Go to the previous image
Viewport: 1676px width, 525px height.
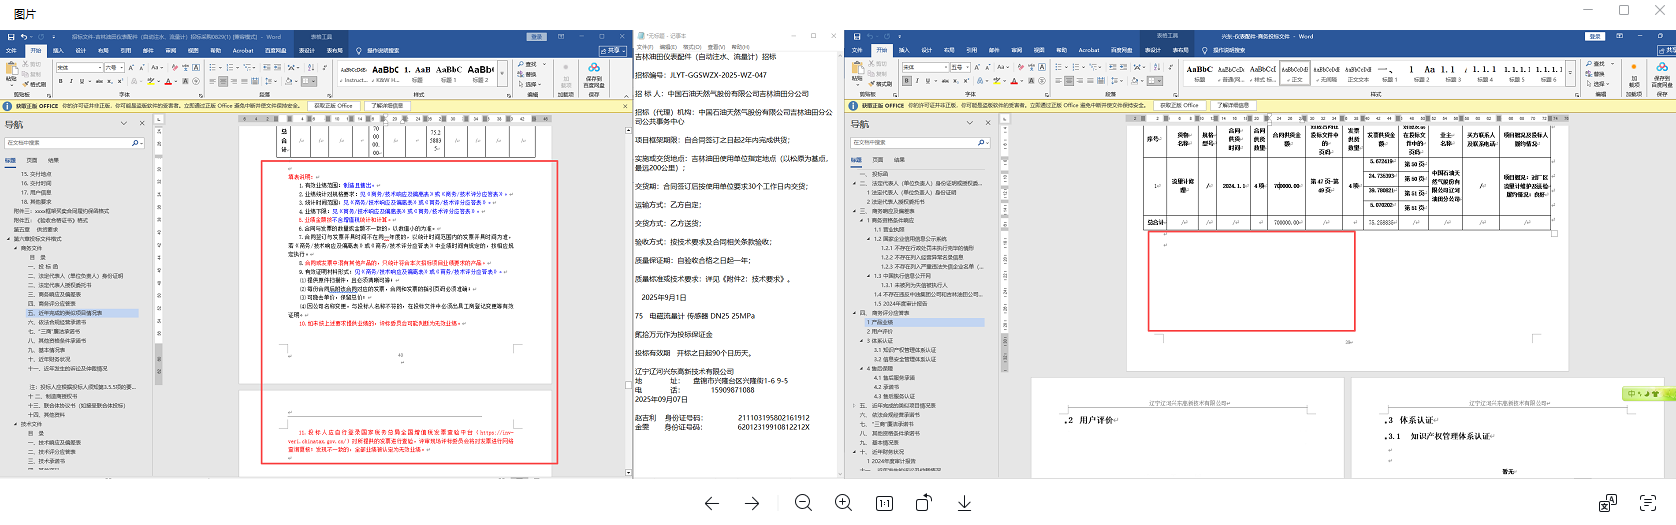[x=711, y=503]
